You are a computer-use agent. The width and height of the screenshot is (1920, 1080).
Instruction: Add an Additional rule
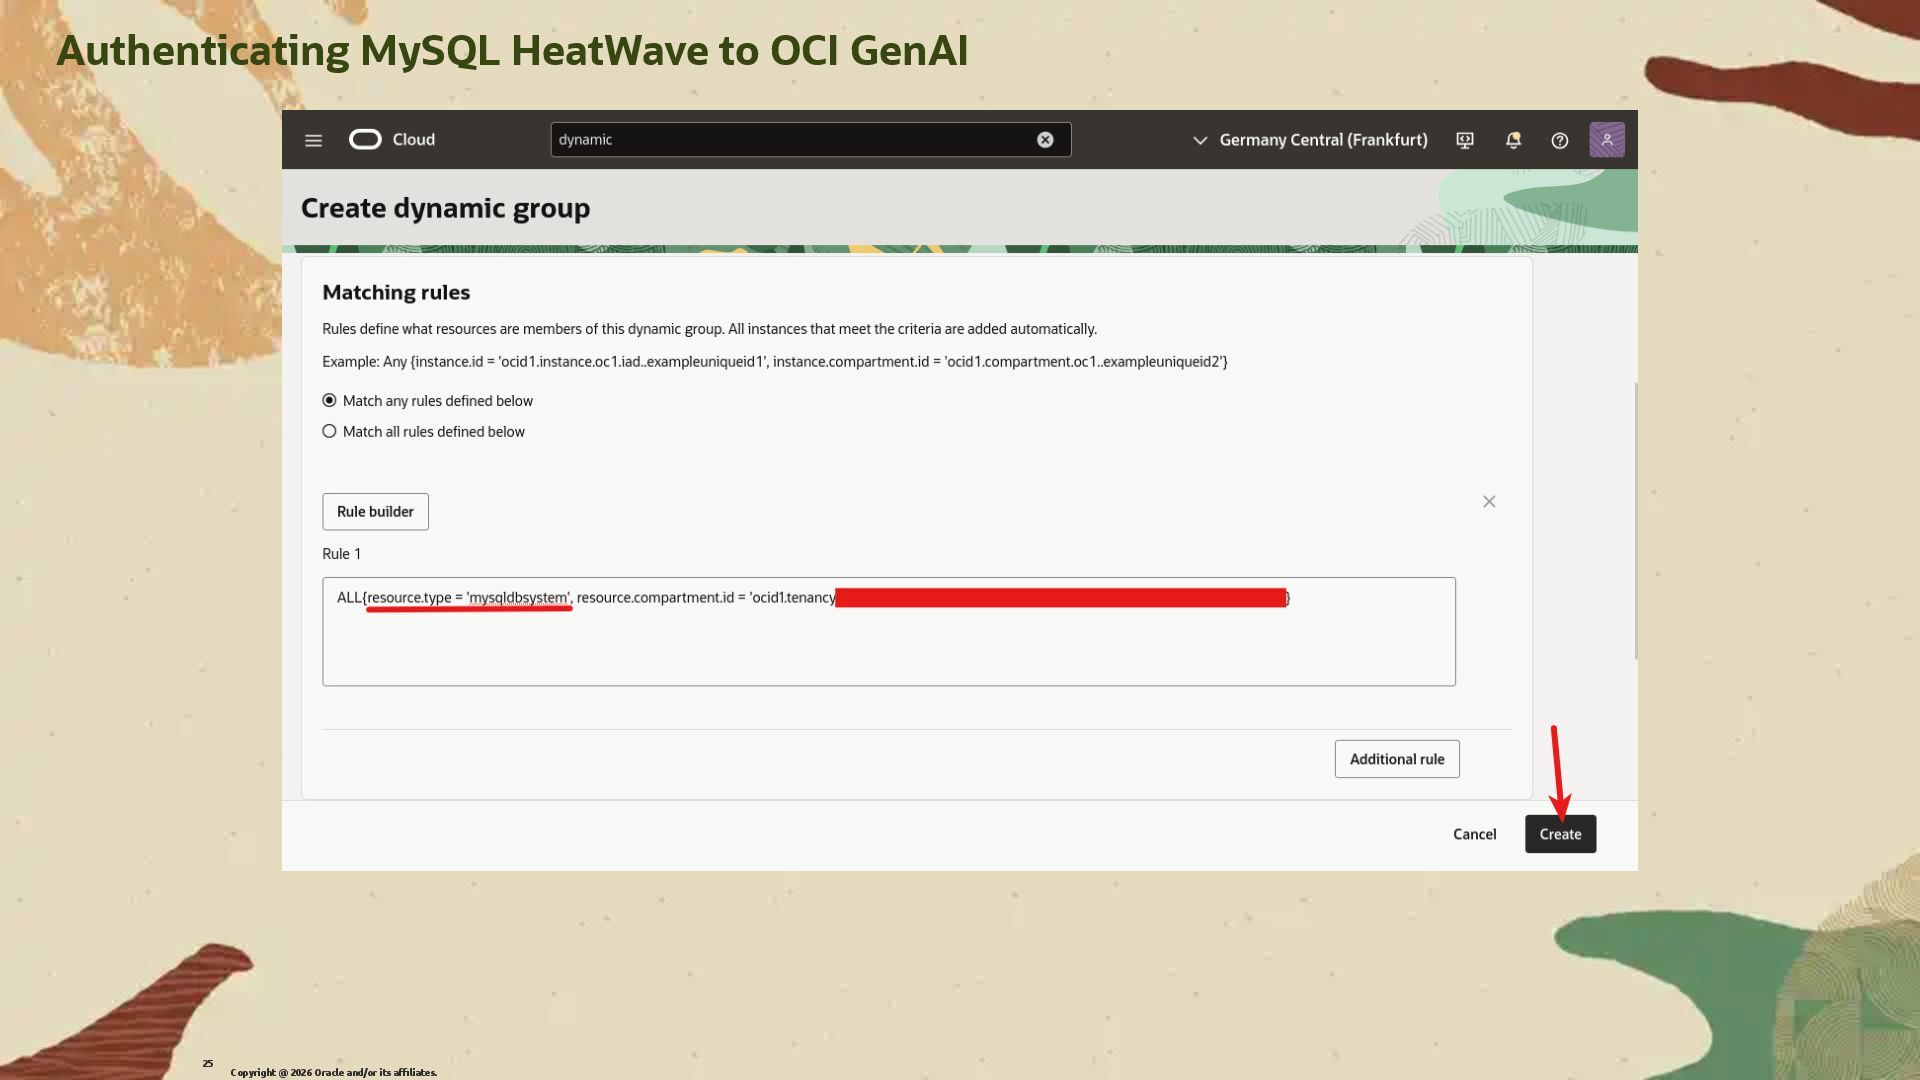pos(1396,759)
